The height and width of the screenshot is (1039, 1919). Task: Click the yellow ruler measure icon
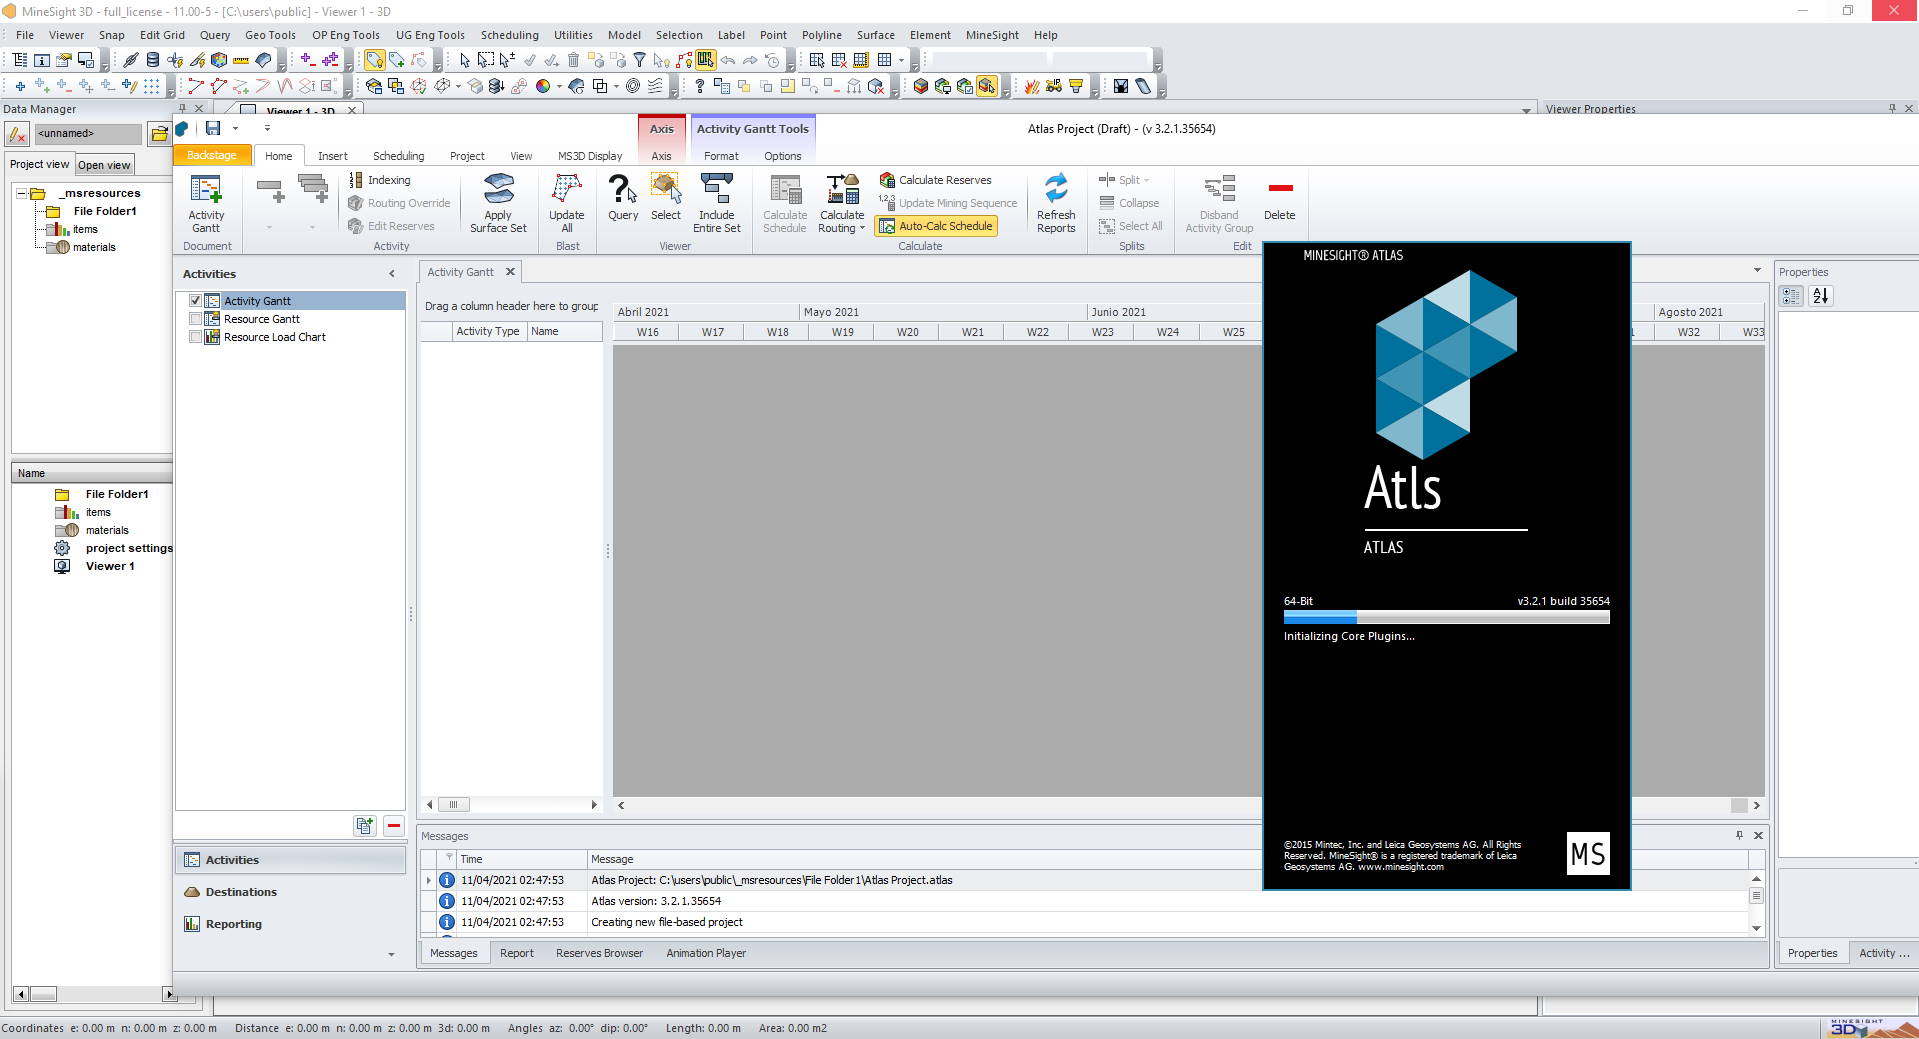pyautogui.click(x=241, y=60)
